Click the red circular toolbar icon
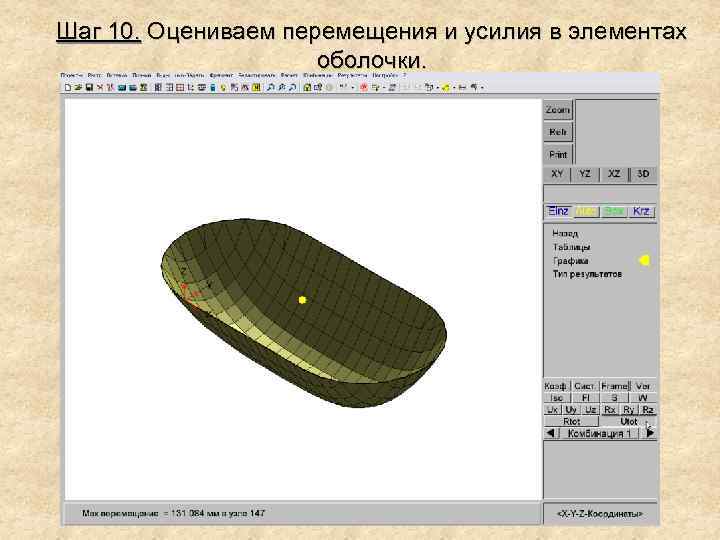Screen dimensions: 720x540 point(364,87)
